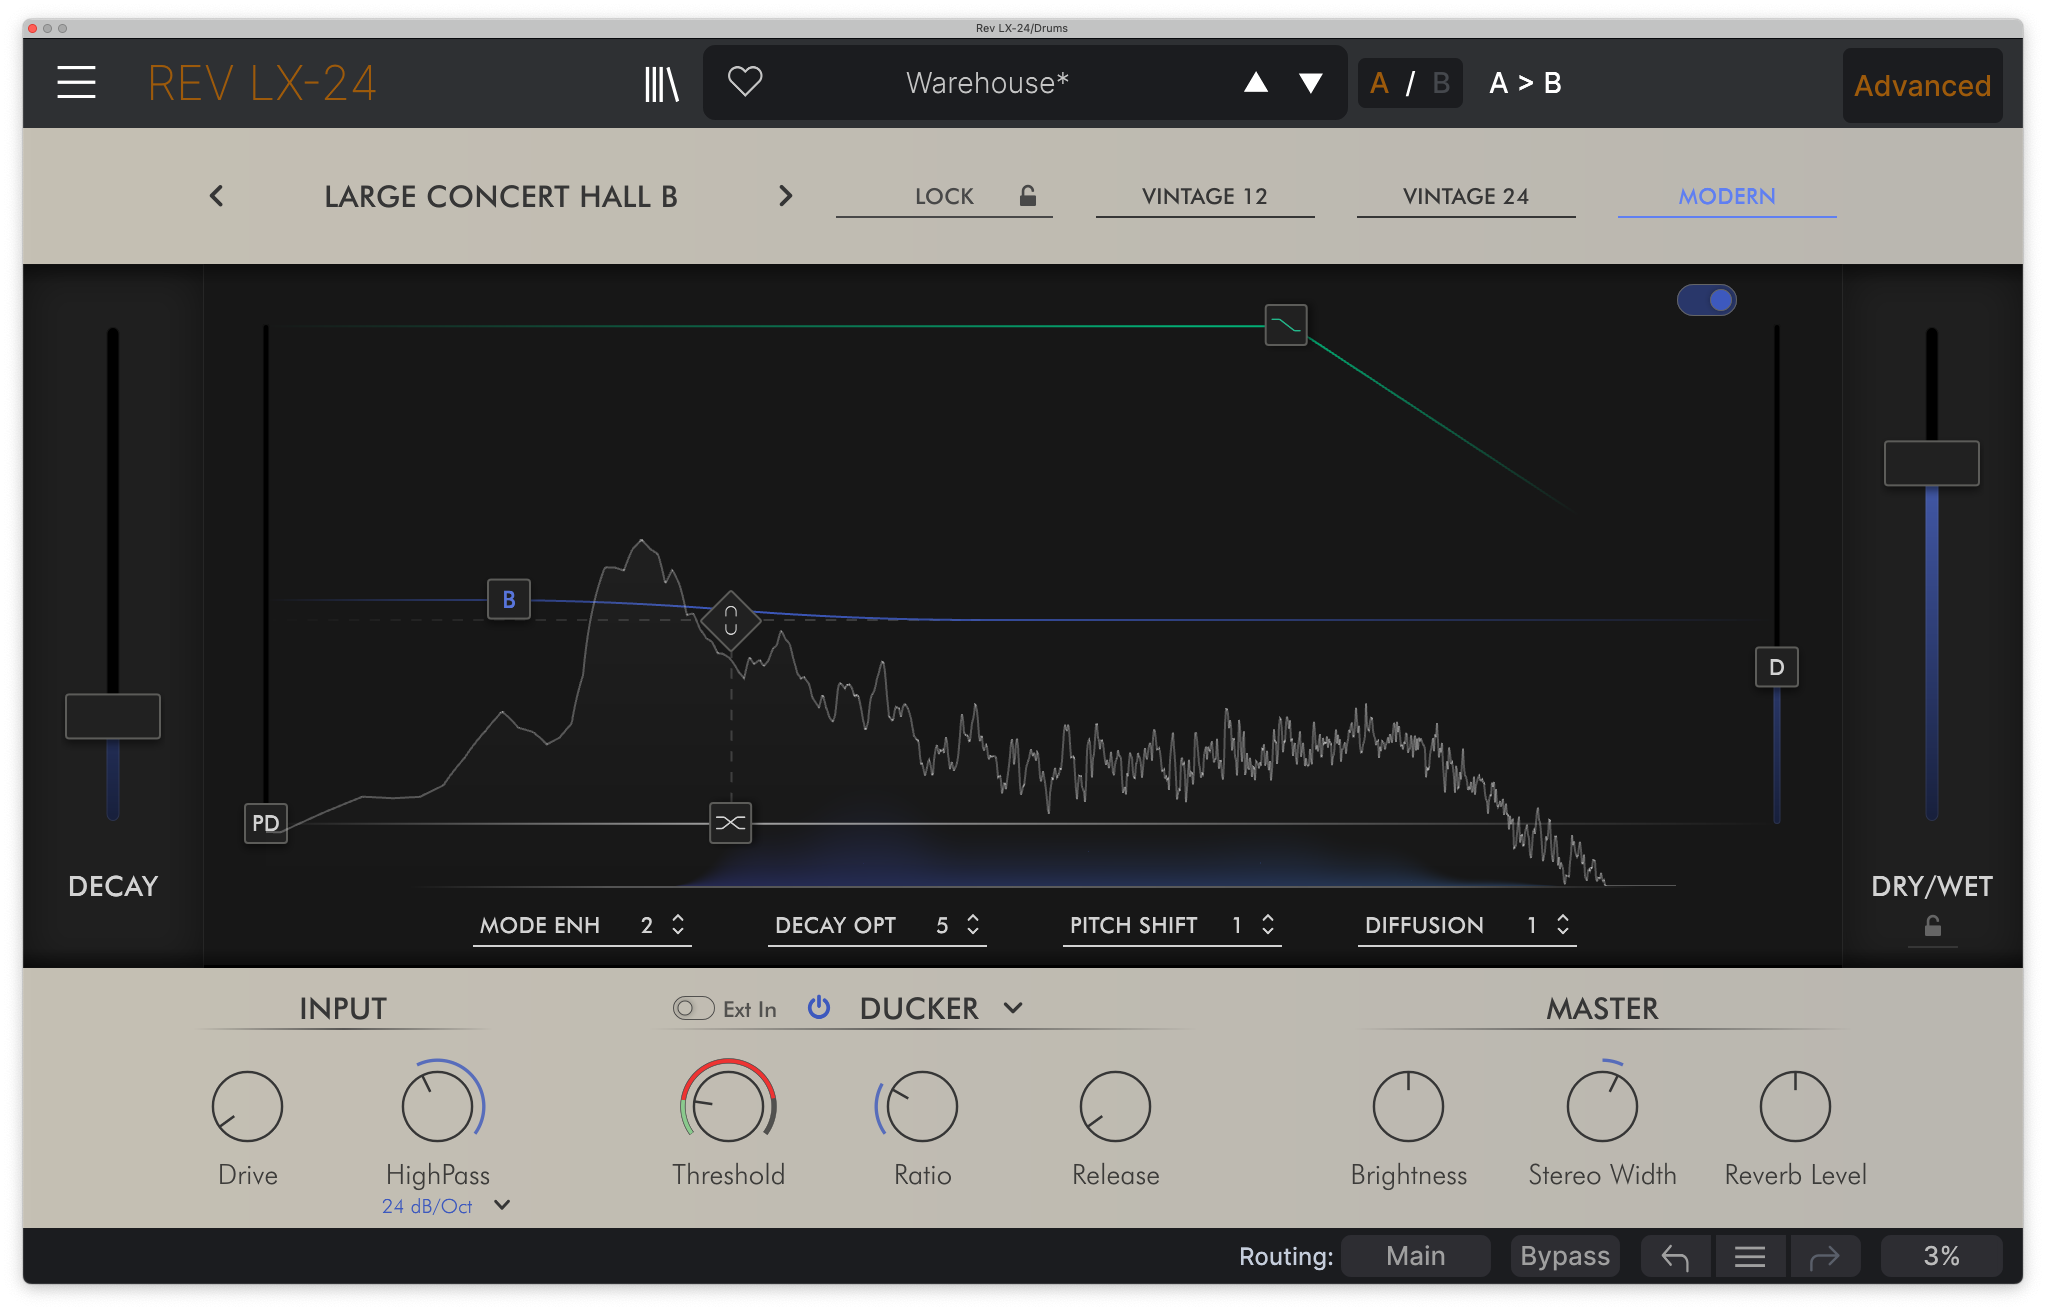Click the MODE ENH stepper arrows
Viewport: 2046px width, 1311px height.
678,925
